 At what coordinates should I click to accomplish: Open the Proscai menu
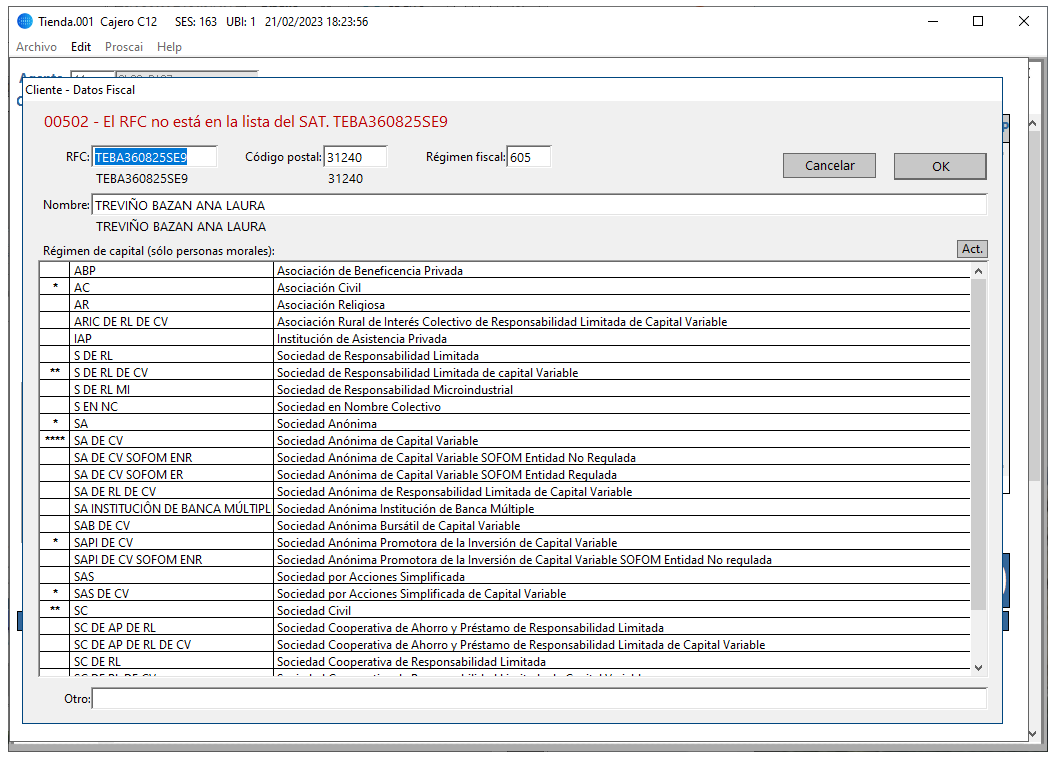coord(124,47)
